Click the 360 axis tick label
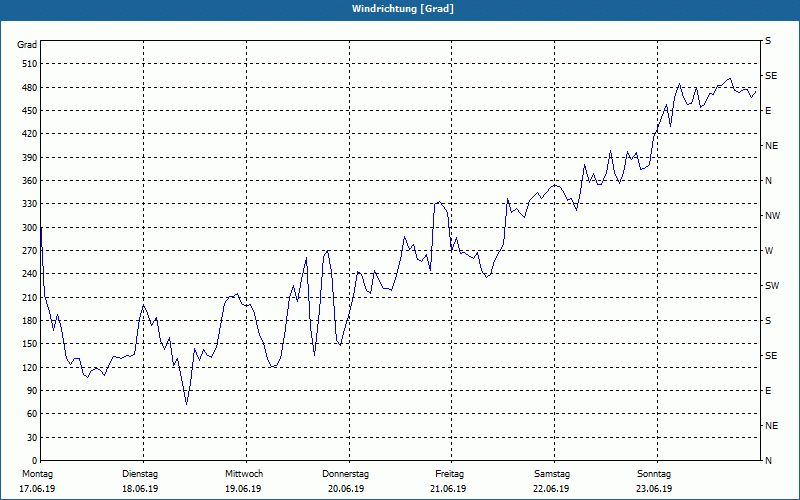 tap(30, 181)
